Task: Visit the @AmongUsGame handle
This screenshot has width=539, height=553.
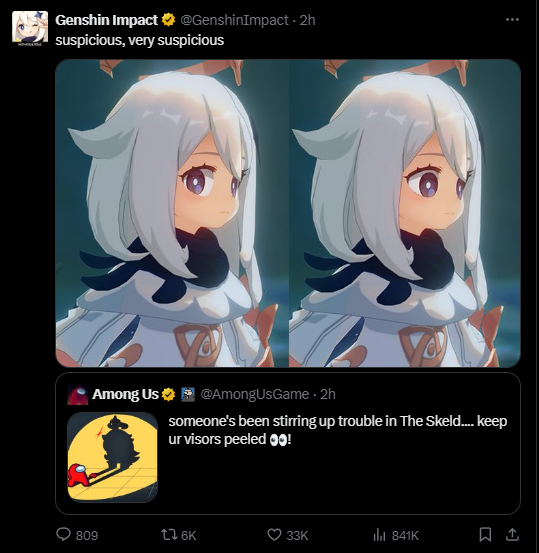Action: point(254,394)
